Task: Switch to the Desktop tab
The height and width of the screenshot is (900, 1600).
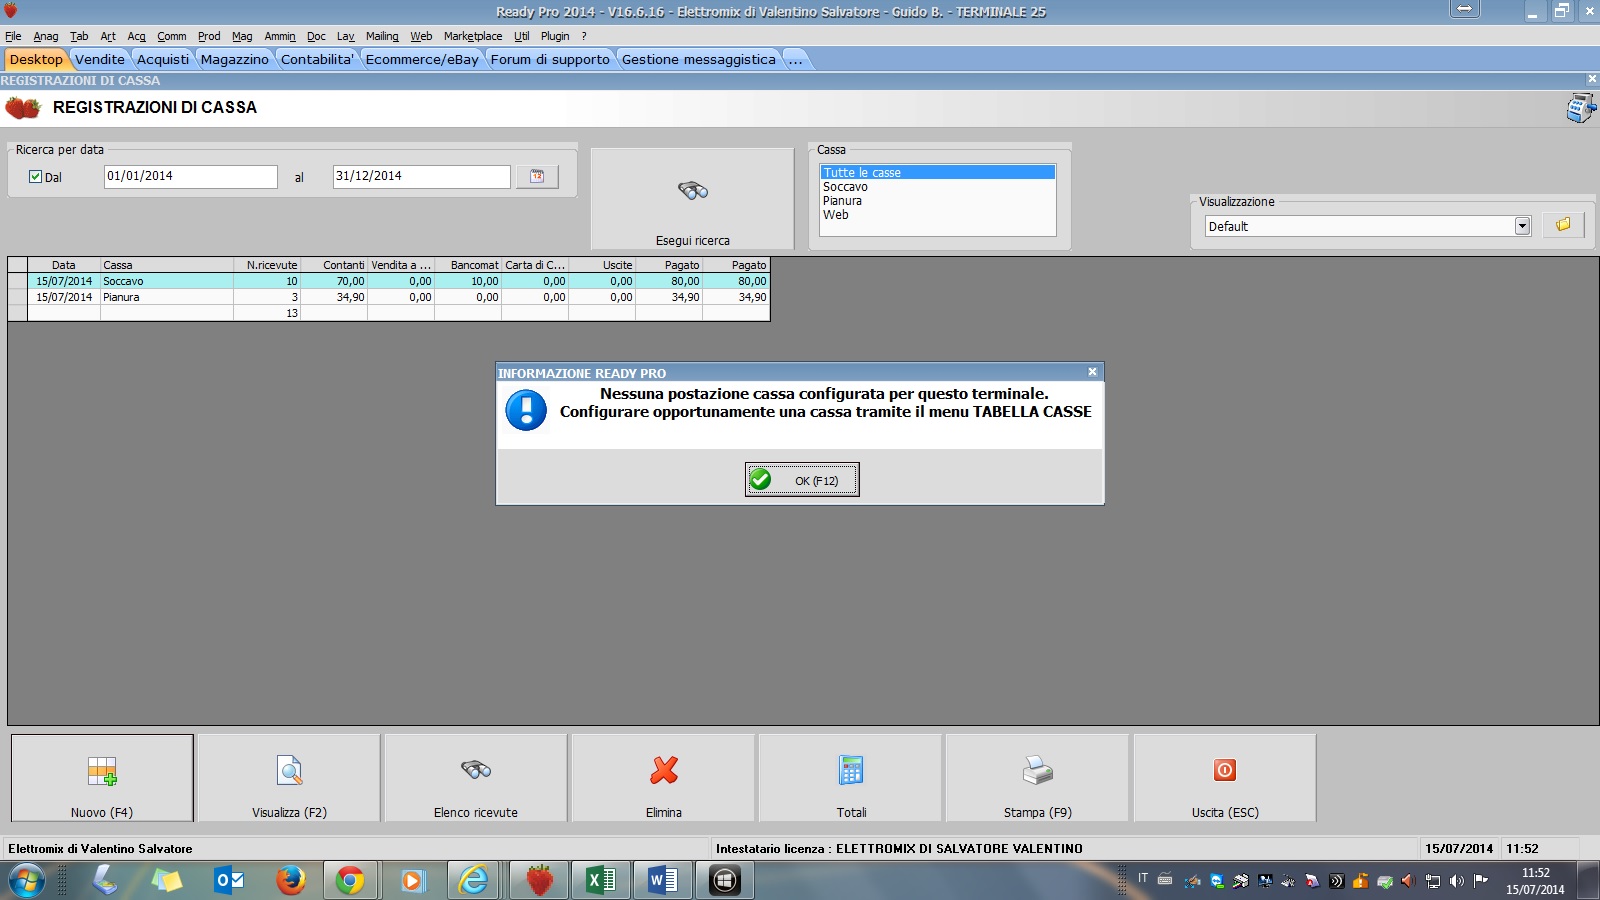Action: coord(36,59)
